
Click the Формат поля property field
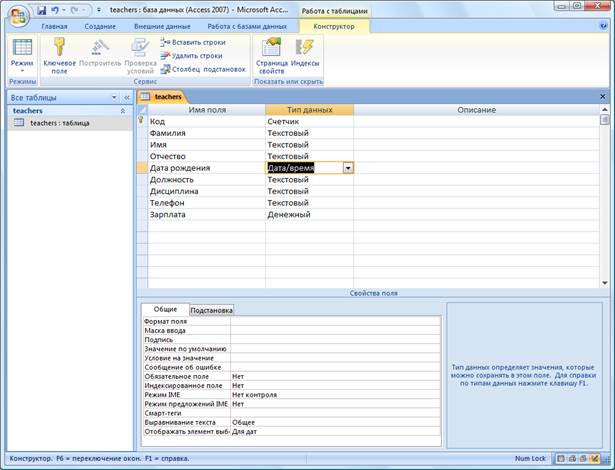pos(335,321)
